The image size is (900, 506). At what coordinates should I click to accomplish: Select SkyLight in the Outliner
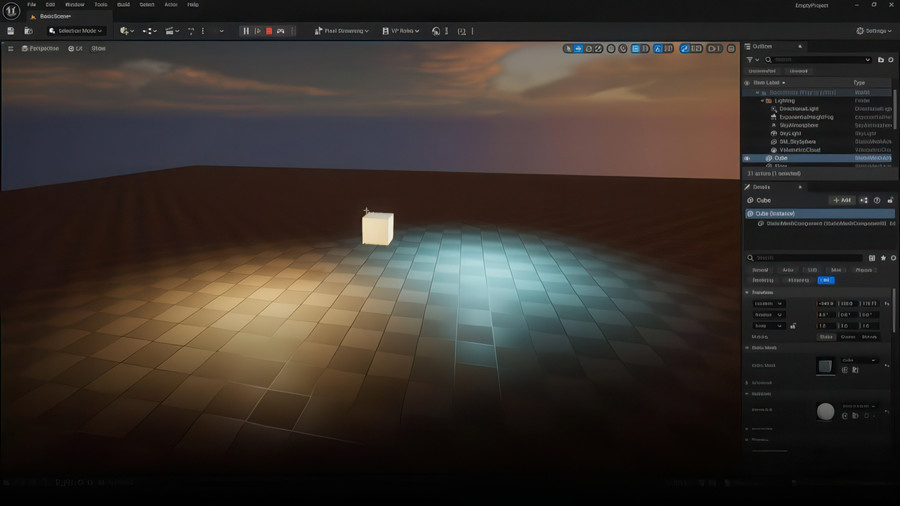pyautogui.click(x=790, y=134)
